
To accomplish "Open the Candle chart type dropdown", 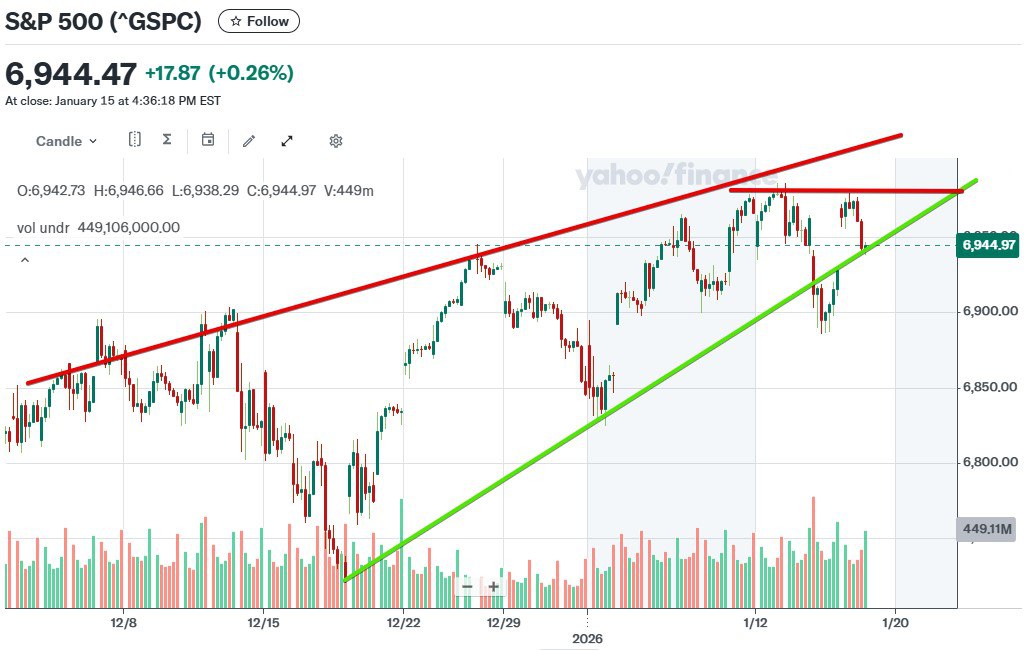I will click(x=66, y=141).
